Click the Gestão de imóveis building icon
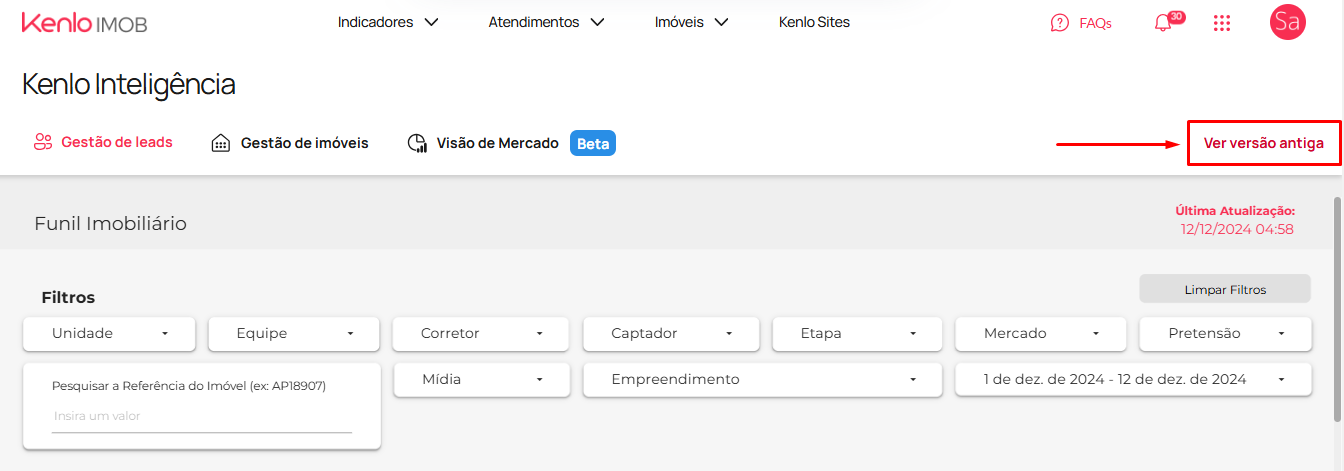Screen dimensions: 1344x471 pos(221,143)
